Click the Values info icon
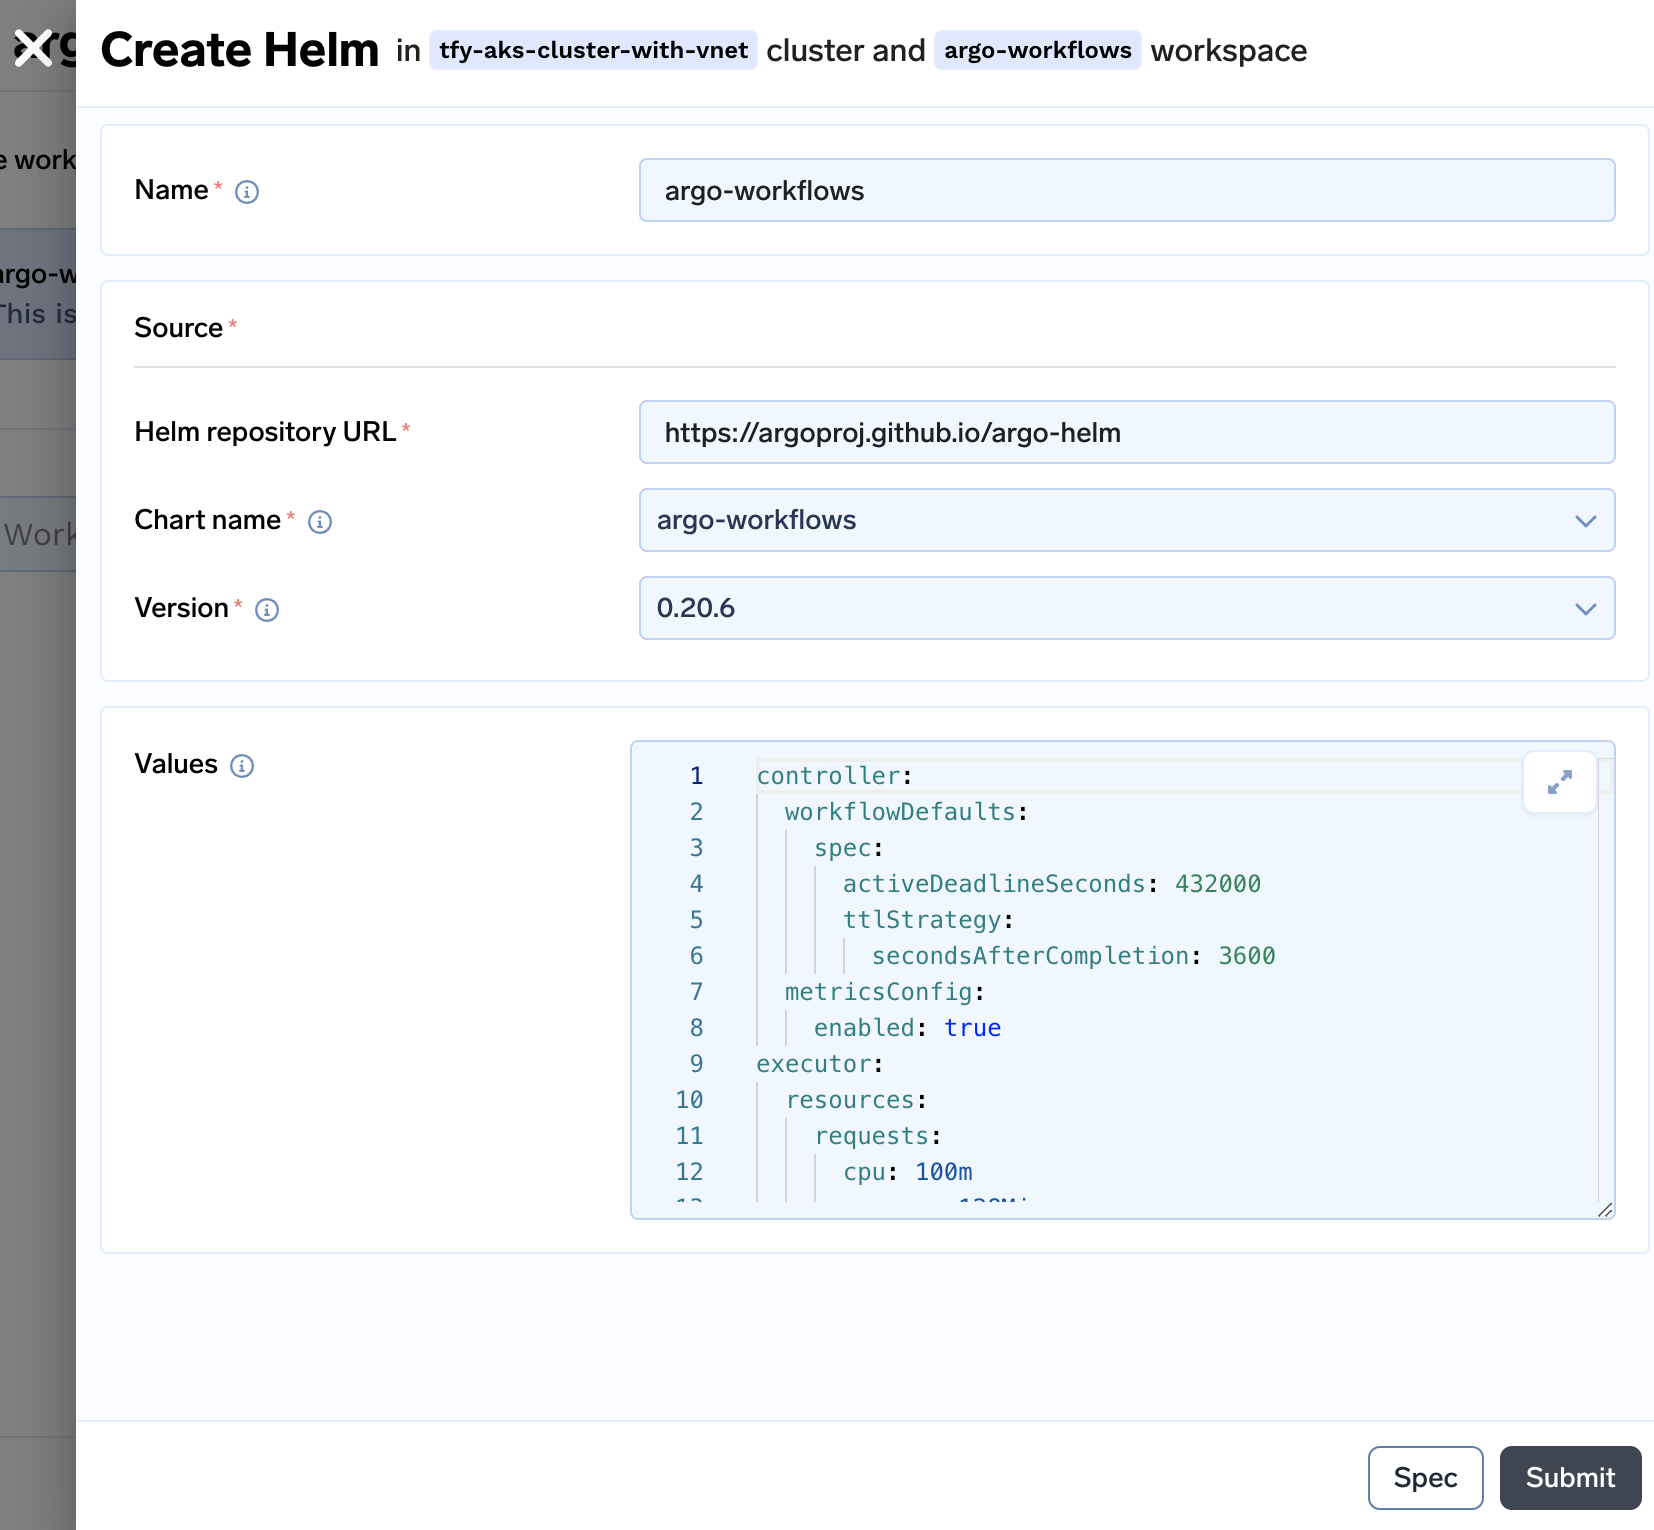 [x=242, y=766]
